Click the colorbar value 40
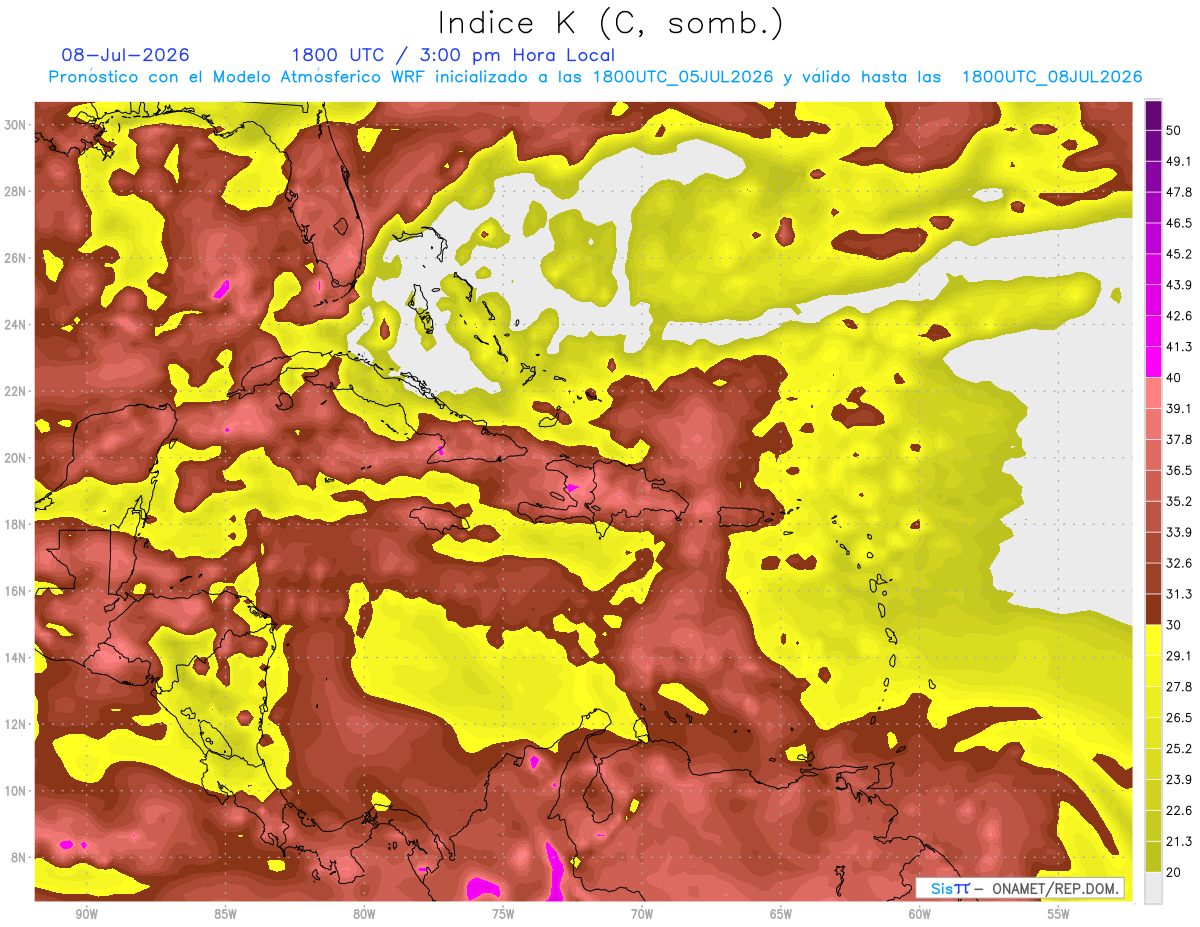 pos(1176,378)
